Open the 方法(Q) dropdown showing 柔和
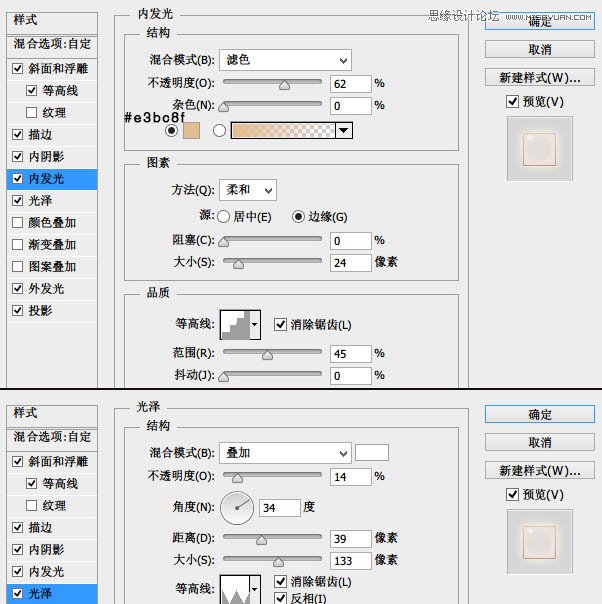The image size is (602, 604). (248, 190)
